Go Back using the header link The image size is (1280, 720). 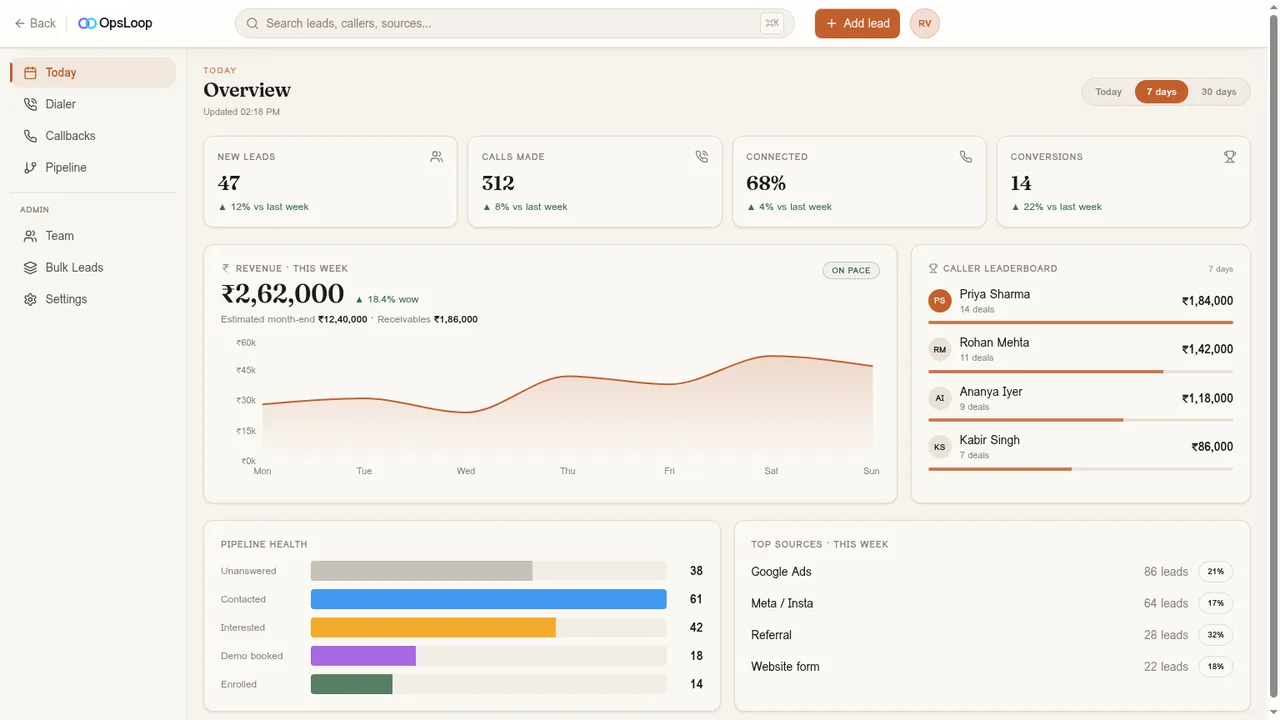(35, 23)
